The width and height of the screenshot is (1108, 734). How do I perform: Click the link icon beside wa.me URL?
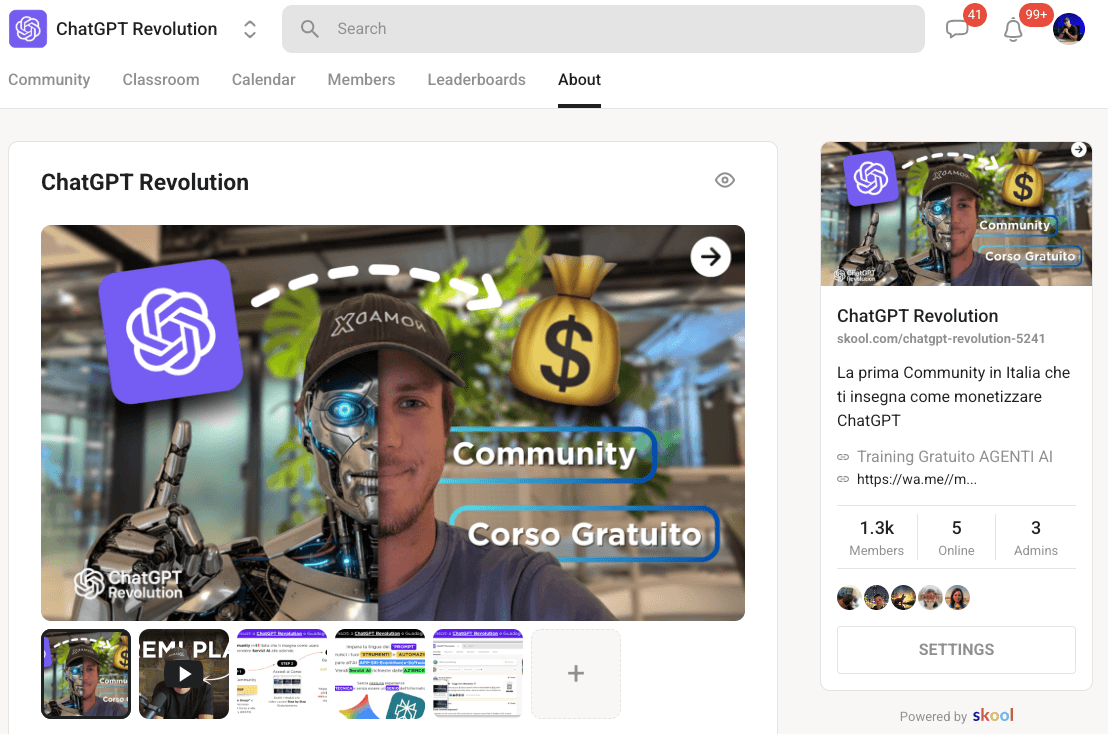point(843,479)
